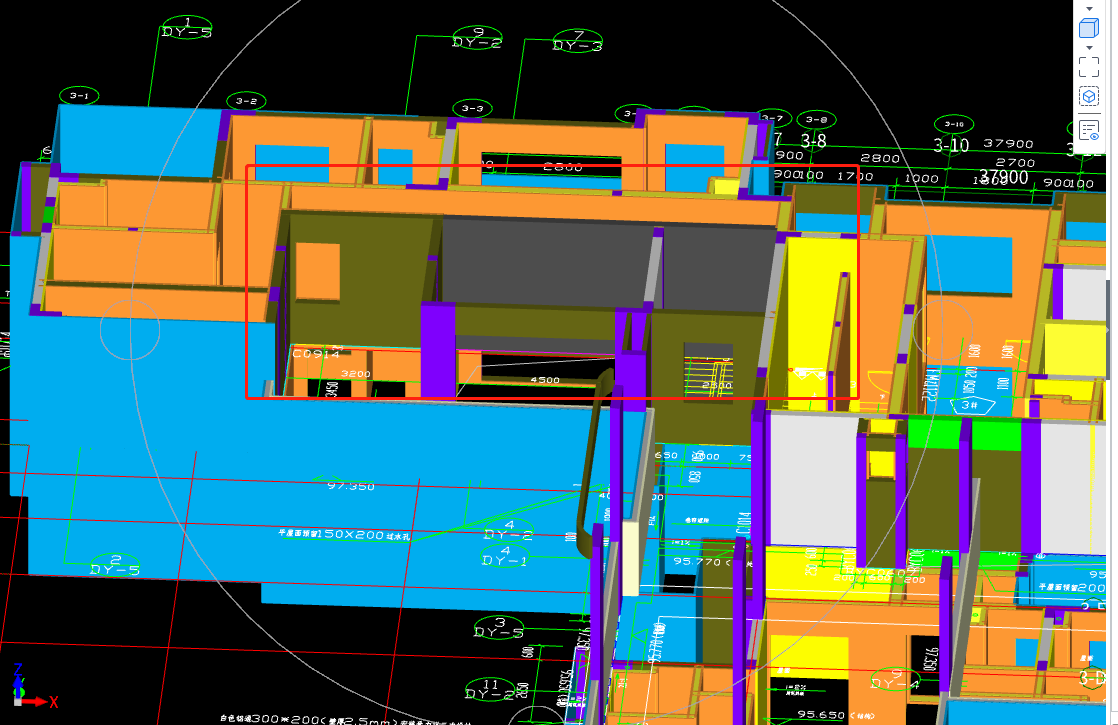Select the '2 DY-5' section marker

tap(115, 565)
